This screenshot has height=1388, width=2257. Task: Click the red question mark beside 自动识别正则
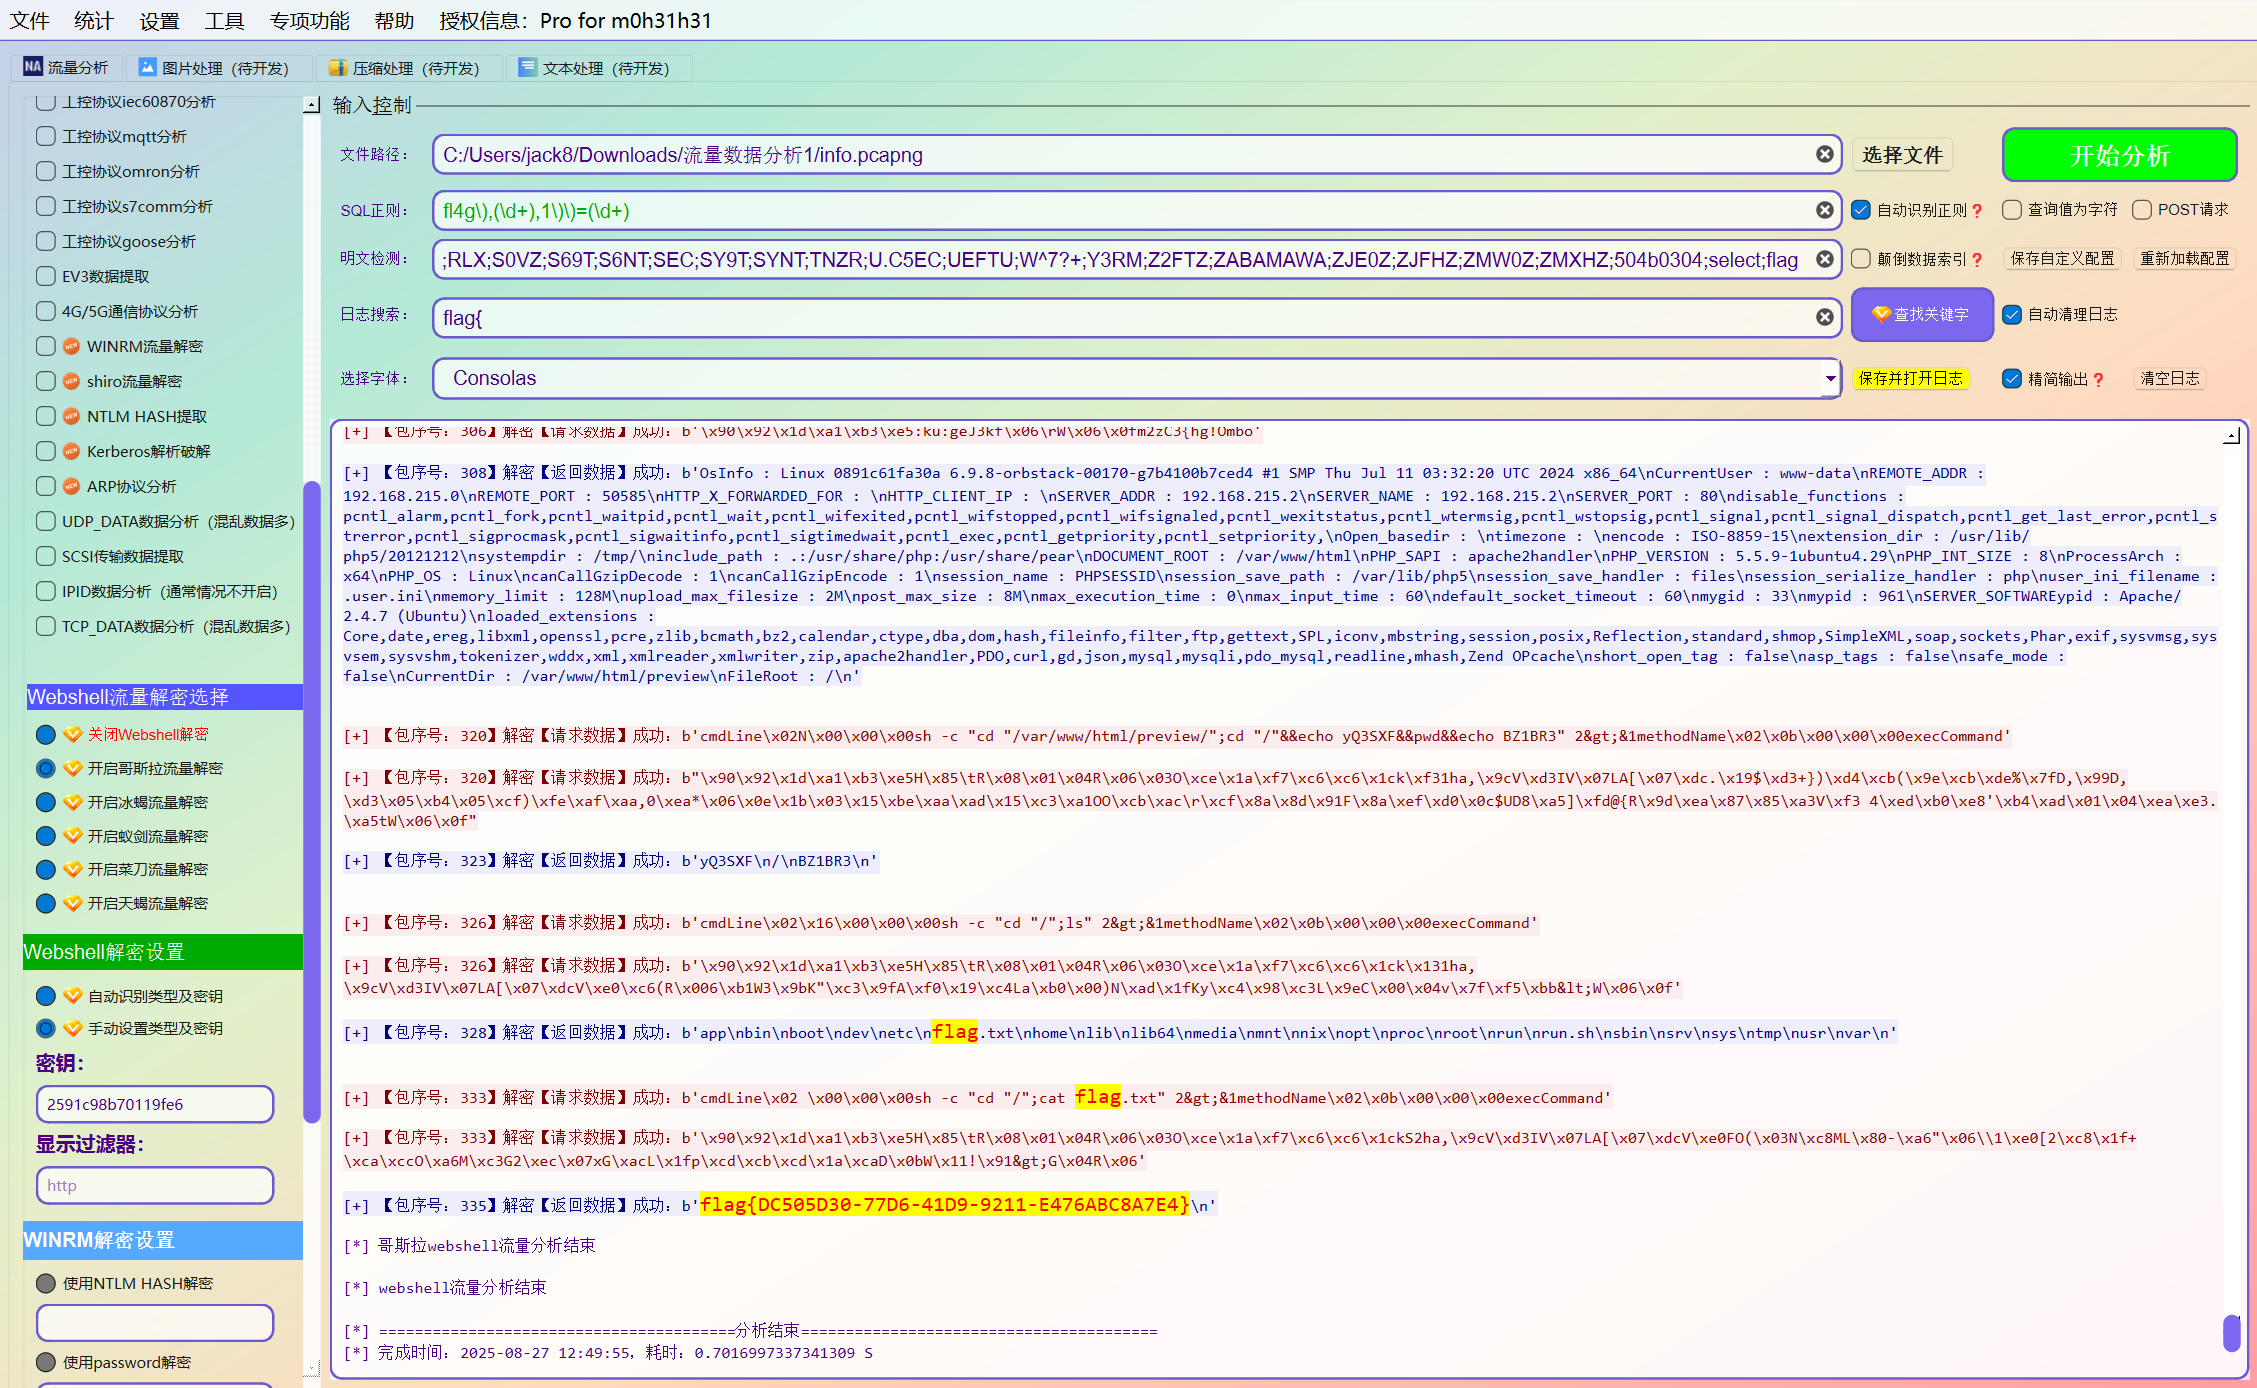coord(1977,210)
